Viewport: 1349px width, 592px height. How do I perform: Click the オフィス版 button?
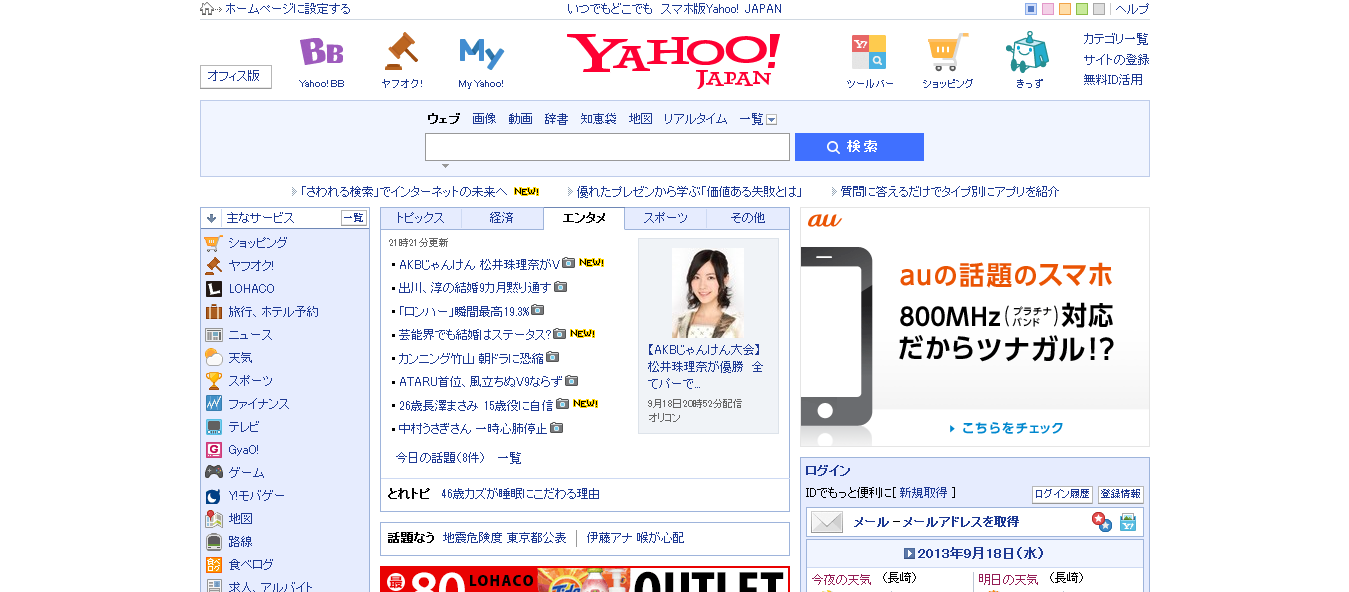coord(236,76)
